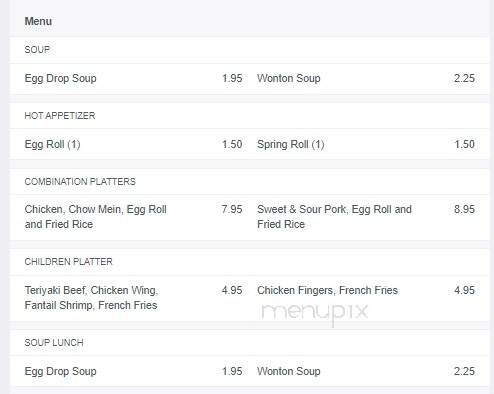Click Chicken Fingers, French Fries item
This screenshot has height=394, width=494.
[327, 290]
